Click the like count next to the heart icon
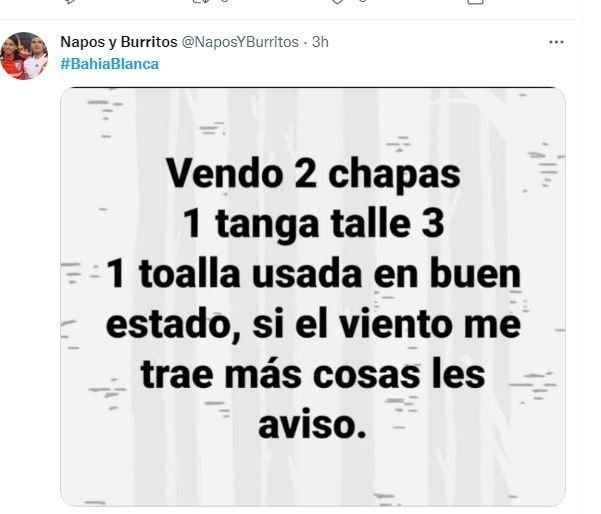This screenshot has height=514, width=601. [x=363, y=1]
